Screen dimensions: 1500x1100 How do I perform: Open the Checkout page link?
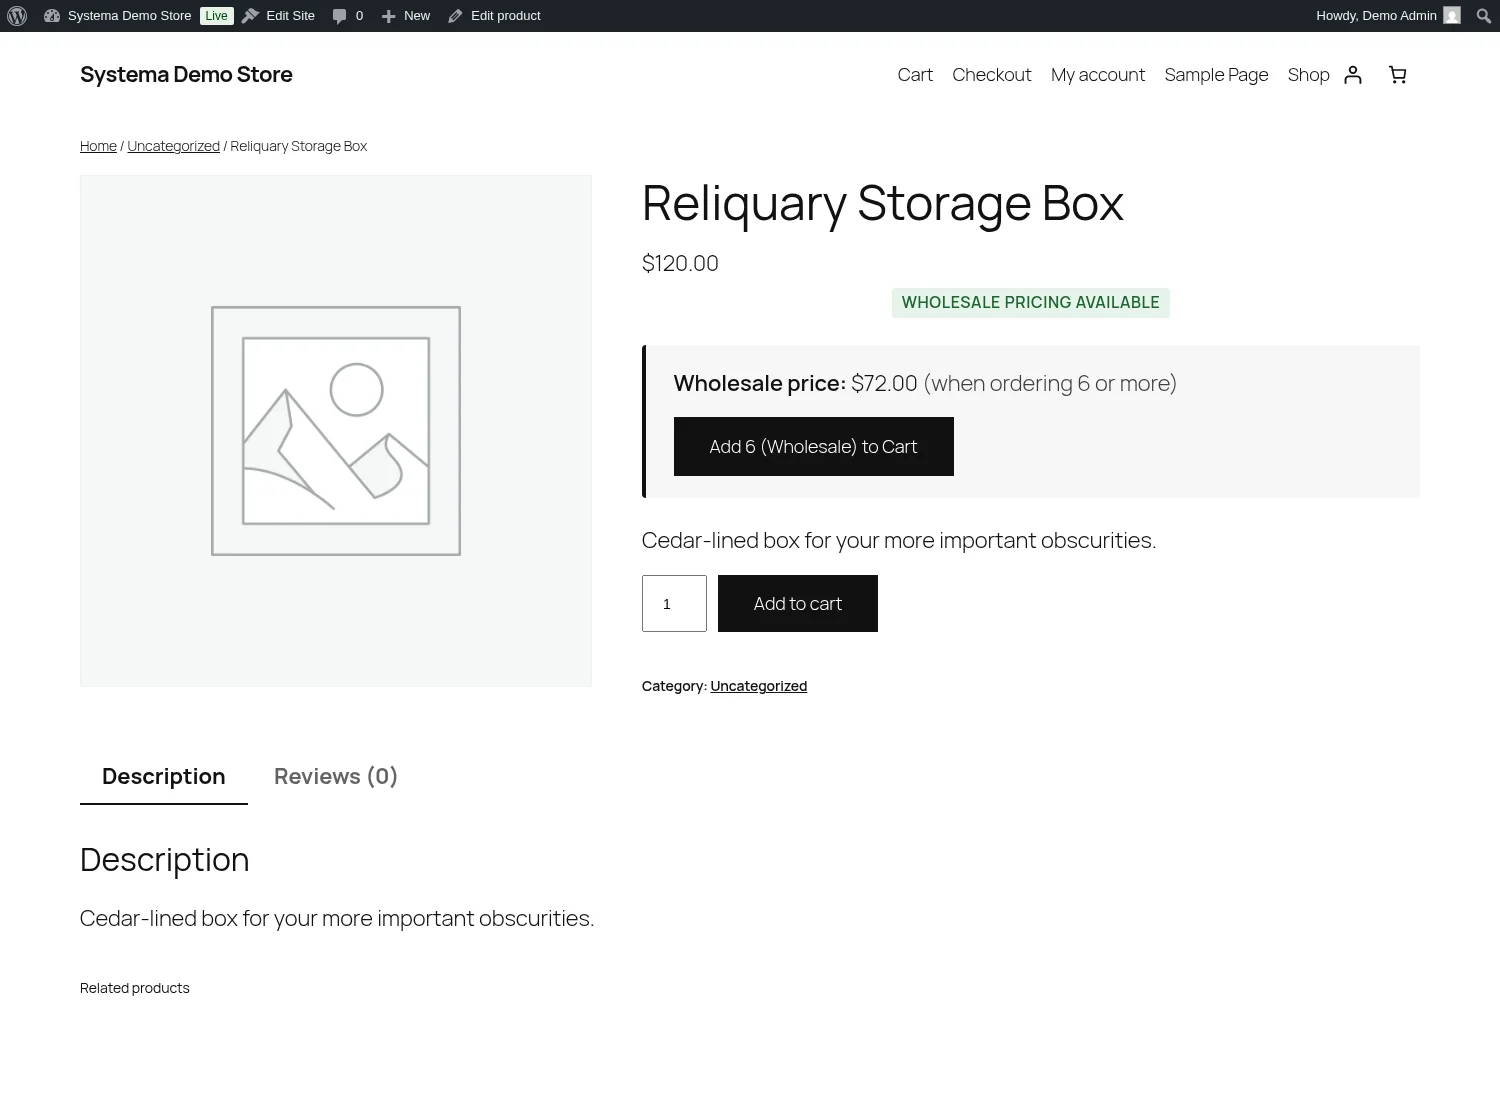991,75
